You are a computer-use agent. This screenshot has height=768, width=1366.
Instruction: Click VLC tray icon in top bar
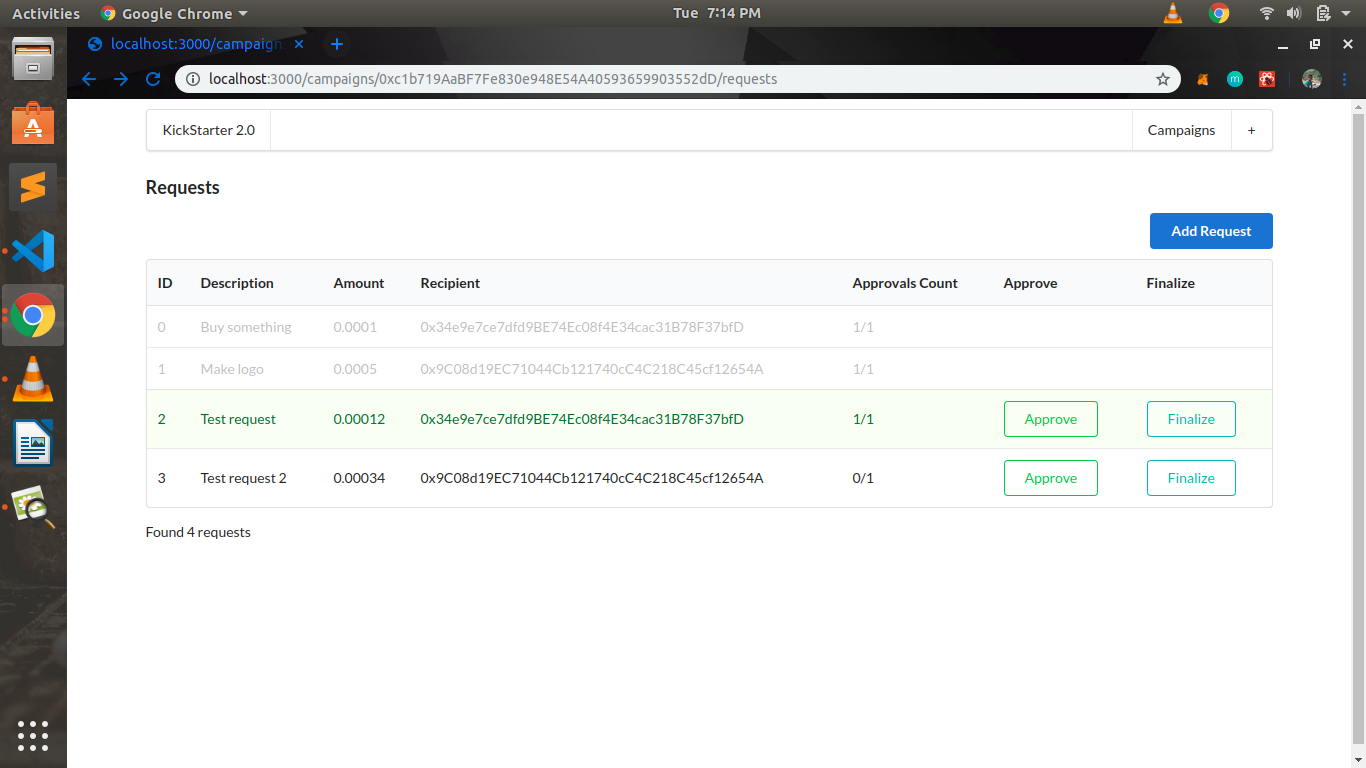[x=1173, y=13]
